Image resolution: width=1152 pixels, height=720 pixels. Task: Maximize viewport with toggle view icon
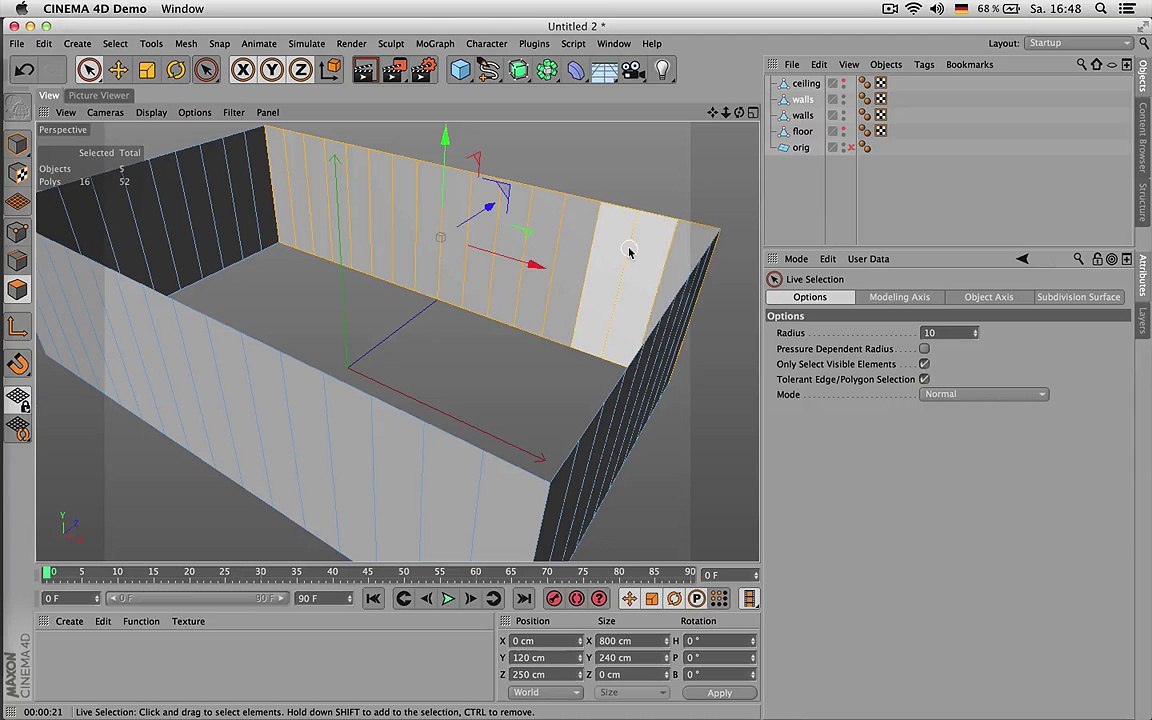753,112
